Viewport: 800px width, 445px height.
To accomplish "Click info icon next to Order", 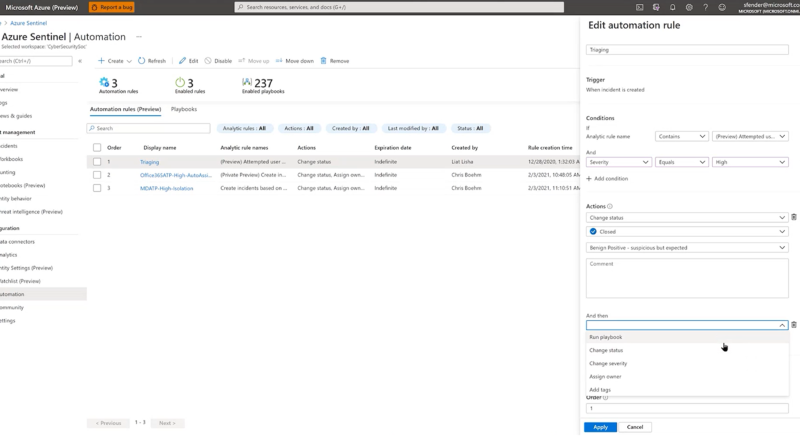I will coord(606,398).
